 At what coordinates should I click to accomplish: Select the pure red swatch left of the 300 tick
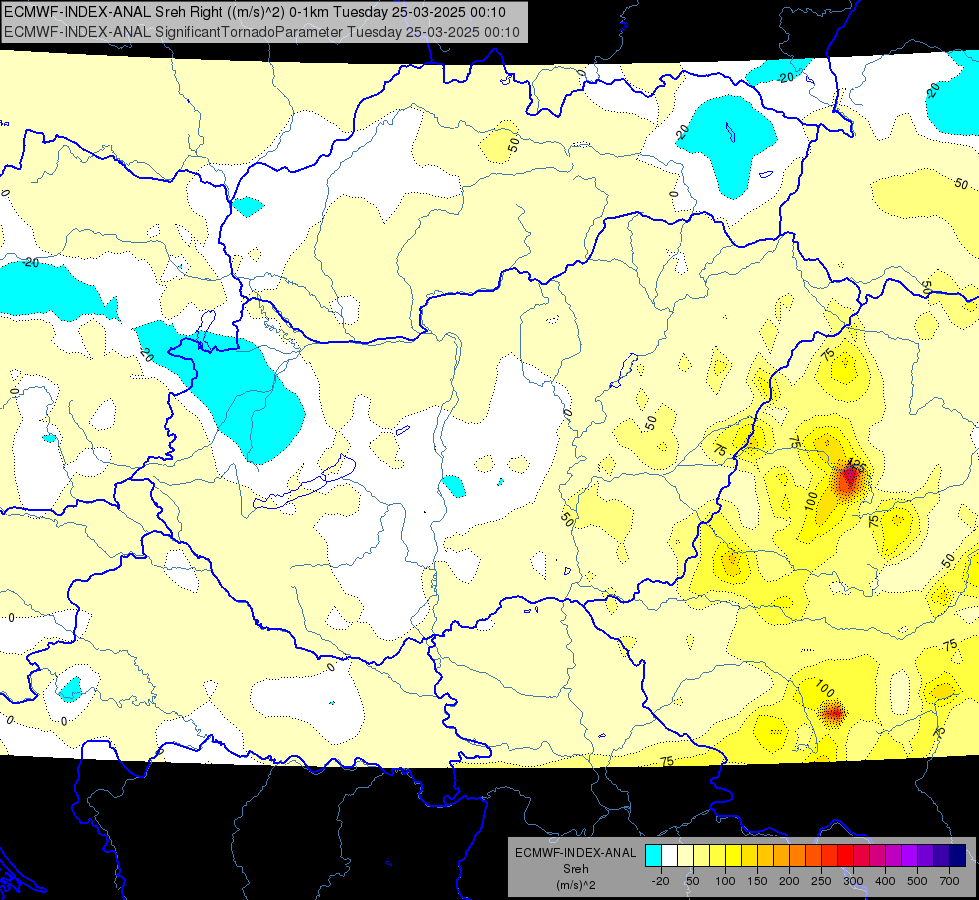(x=846, y=855)
